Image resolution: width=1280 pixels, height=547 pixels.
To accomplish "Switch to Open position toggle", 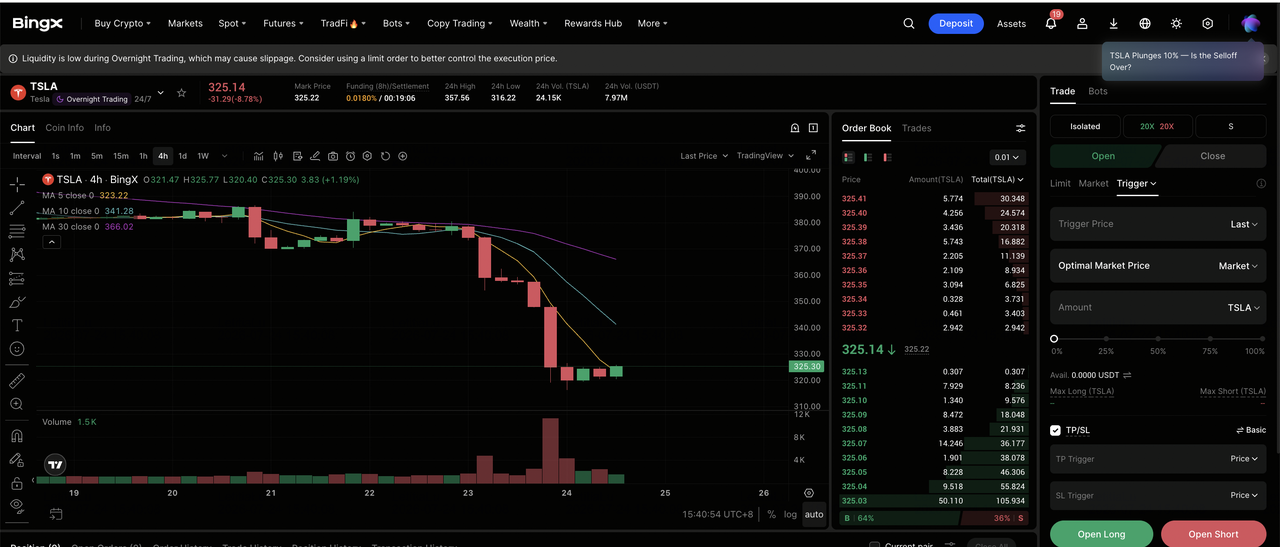I will pos(1103,156).
